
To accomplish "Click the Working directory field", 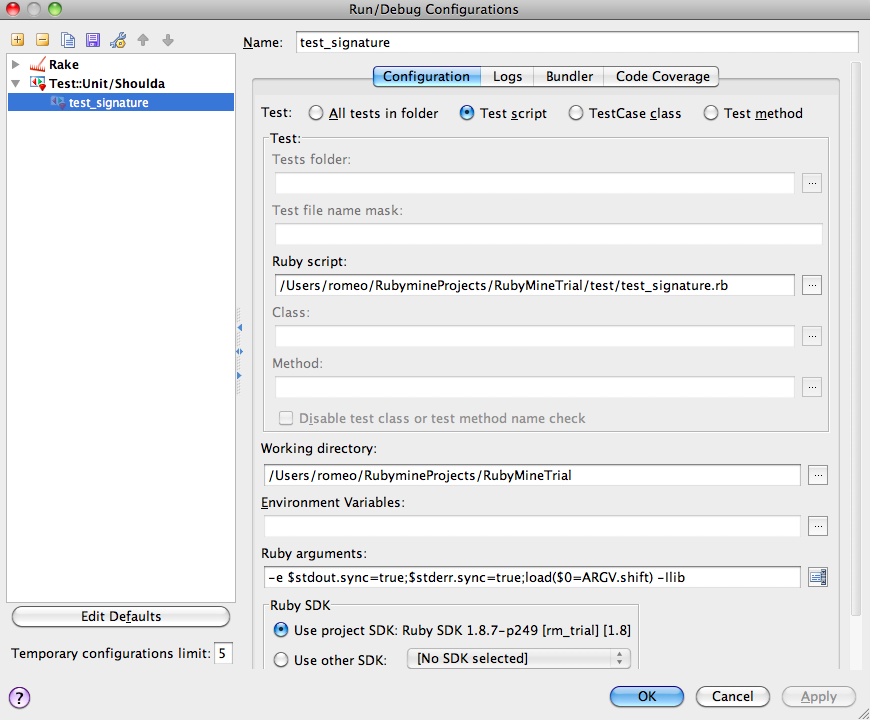I will [533, 475].
